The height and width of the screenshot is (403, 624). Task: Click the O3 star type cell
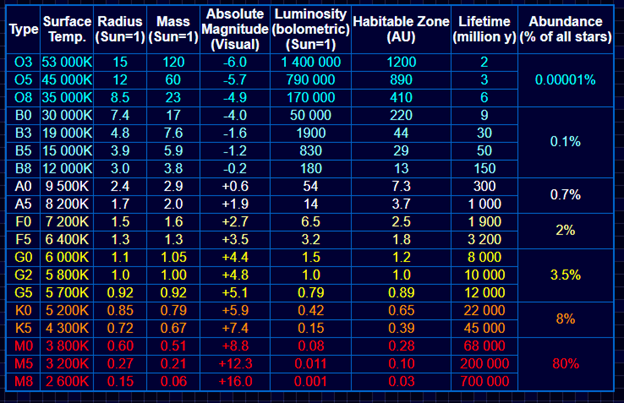(x=23, y=62)
